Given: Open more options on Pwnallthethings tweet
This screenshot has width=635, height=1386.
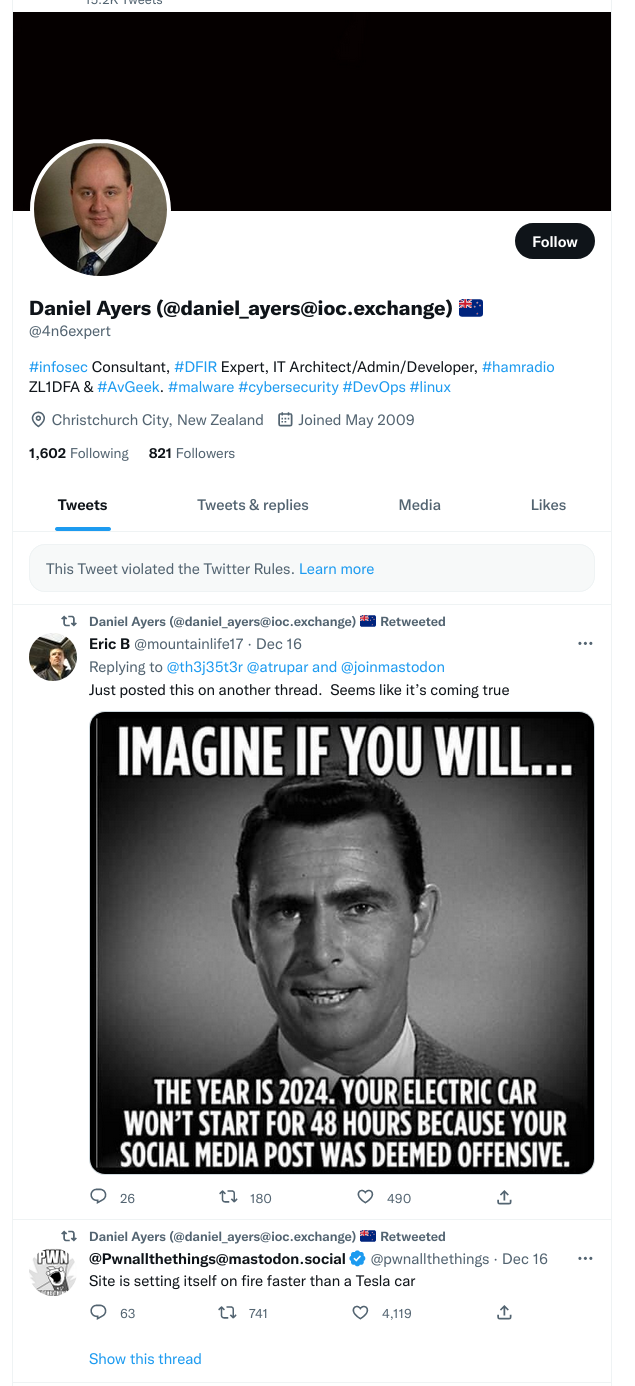Looking at the screenshot, I should [x=586, y=1258].
